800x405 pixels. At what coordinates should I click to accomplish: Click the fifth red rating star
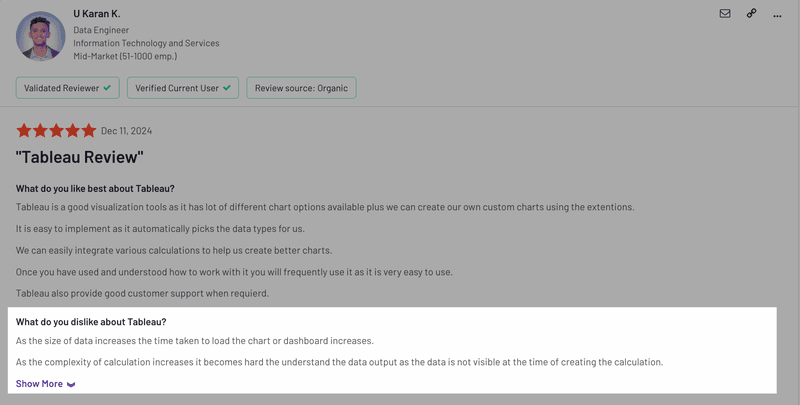tap(89, 131)
